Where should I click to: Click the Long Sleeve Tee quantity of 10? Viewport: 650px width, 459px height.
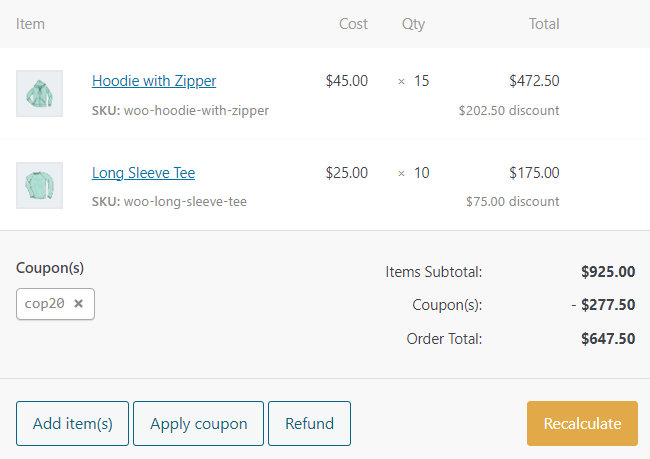click(421, 173)
